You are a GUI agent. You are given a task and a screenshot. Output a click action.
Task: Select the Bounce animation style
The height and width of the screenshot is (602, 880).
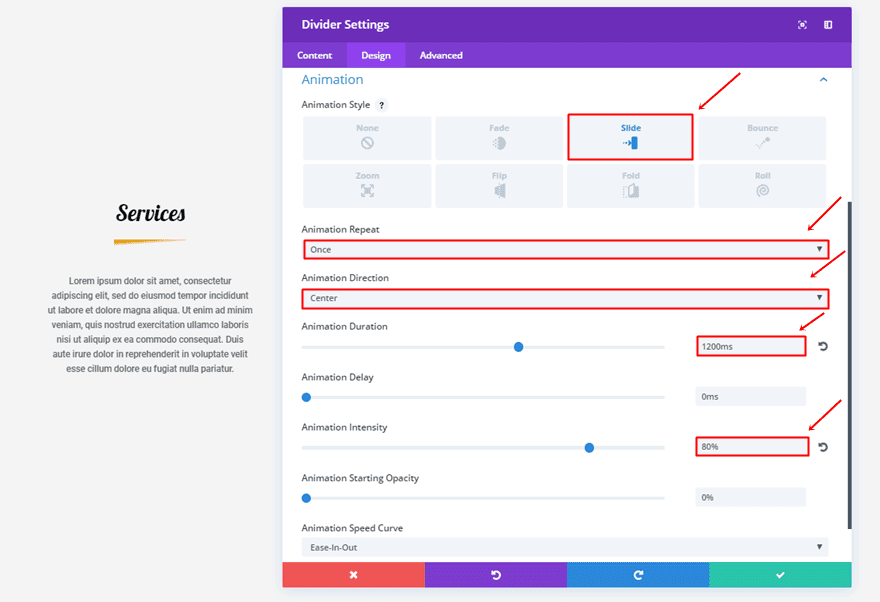point(762,138)
